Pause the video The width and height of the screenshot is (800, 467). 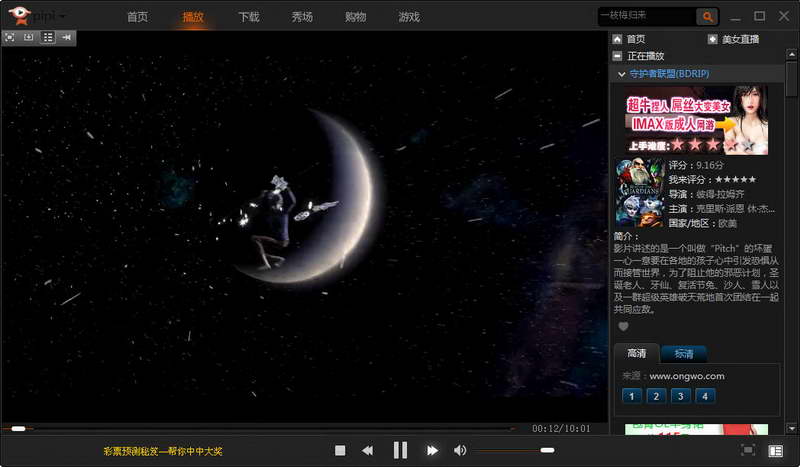pyautogui.click(x=401, y=450)
